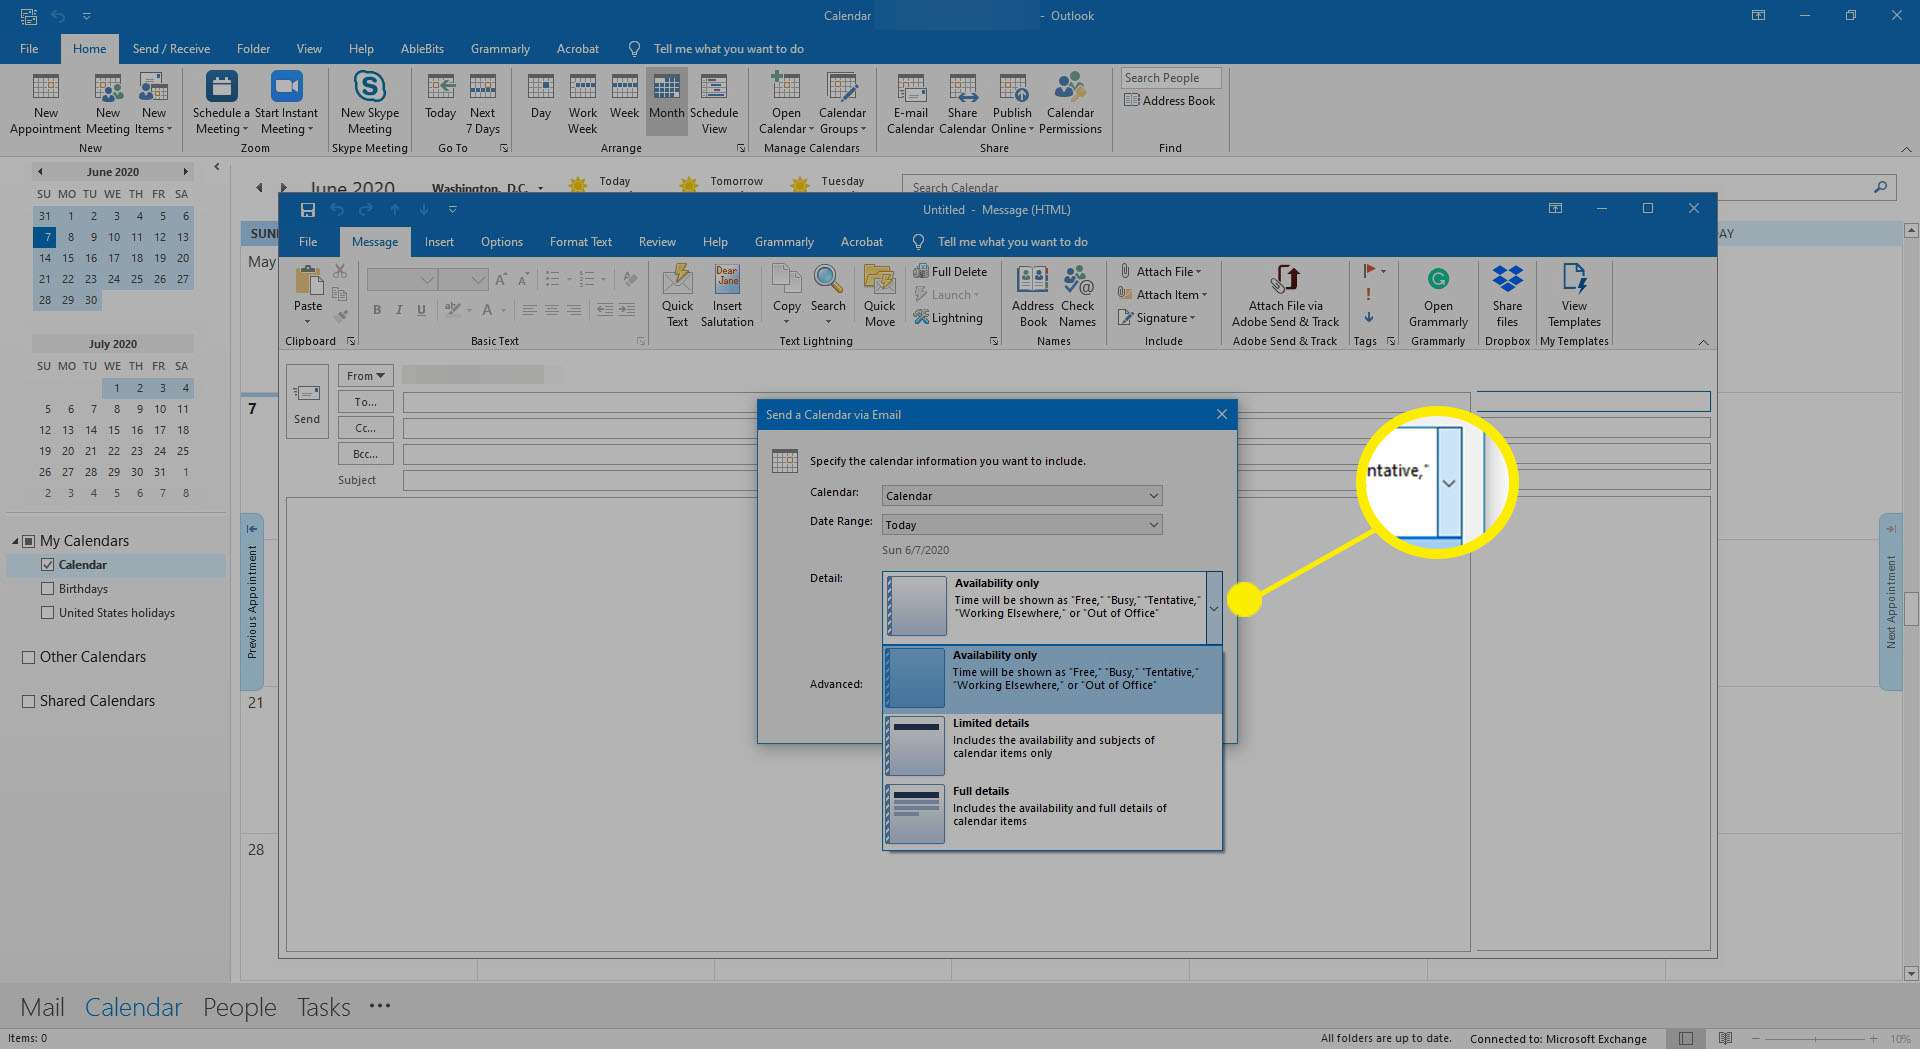Save message using quick access save icon
This screenshot has width=1920, height=1049.
(308, 210)
